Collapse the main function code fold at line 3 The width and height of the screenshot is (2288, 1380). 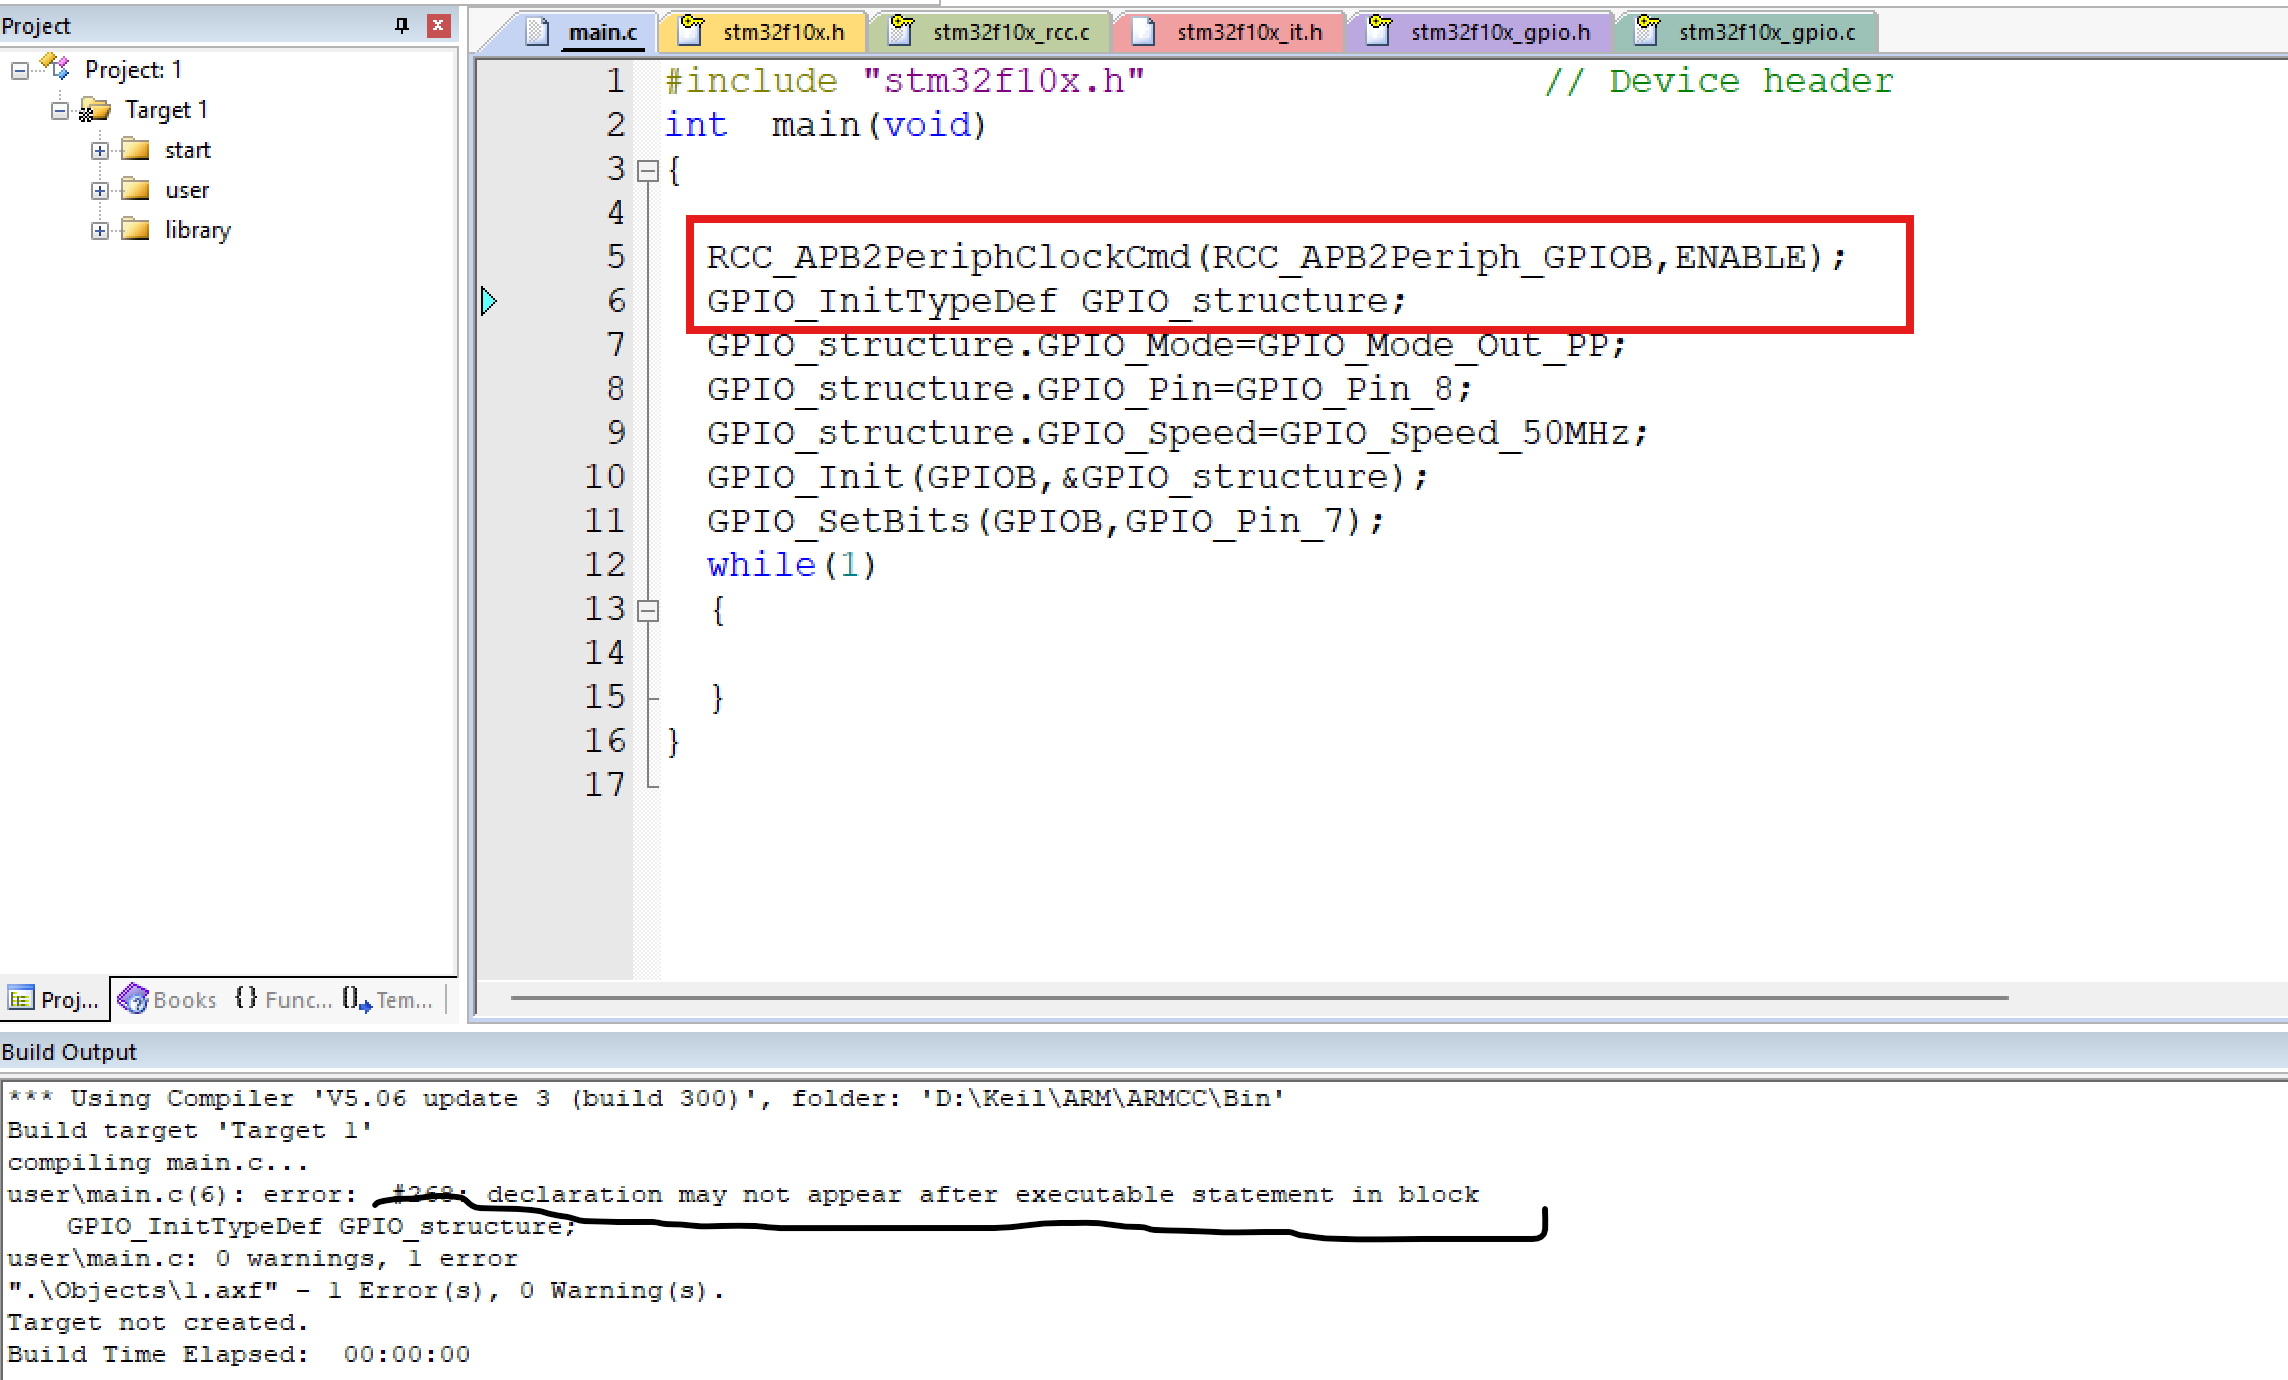click(648, 171)
